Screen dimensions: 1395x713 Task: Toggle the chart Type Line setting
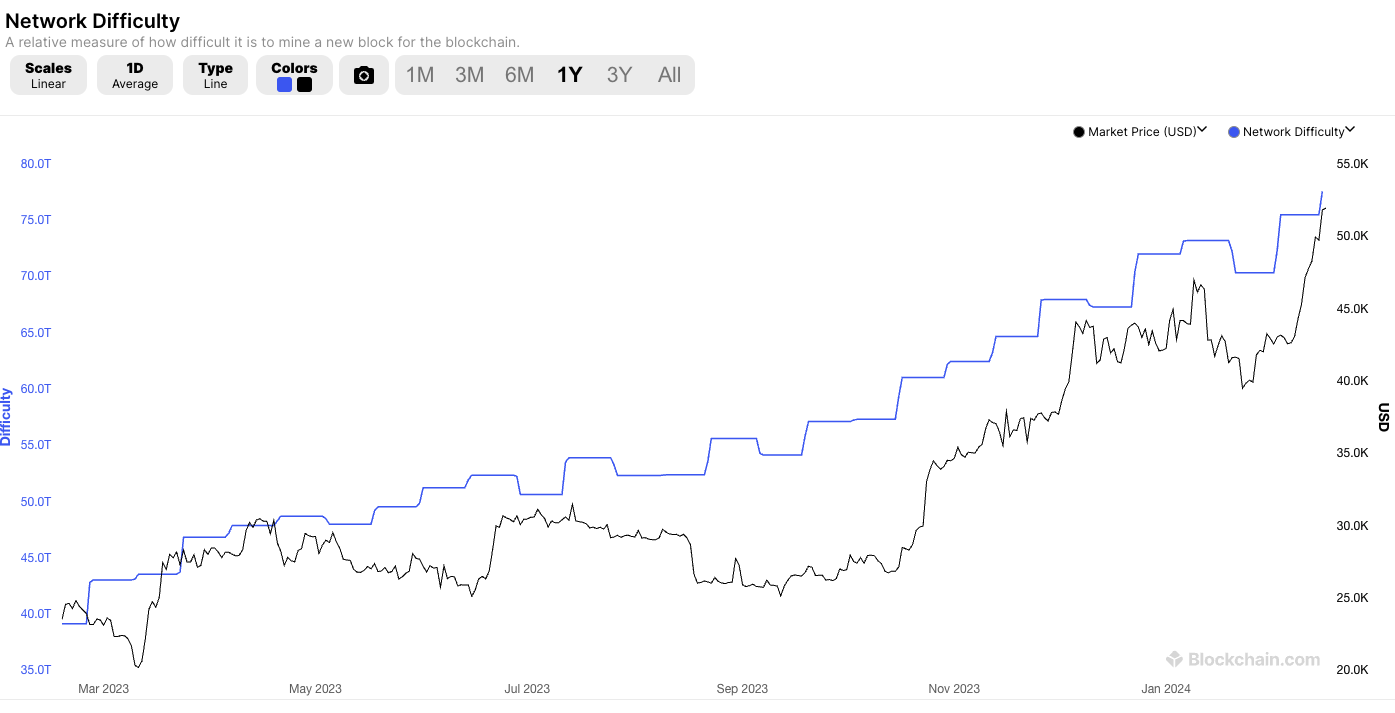215,75
